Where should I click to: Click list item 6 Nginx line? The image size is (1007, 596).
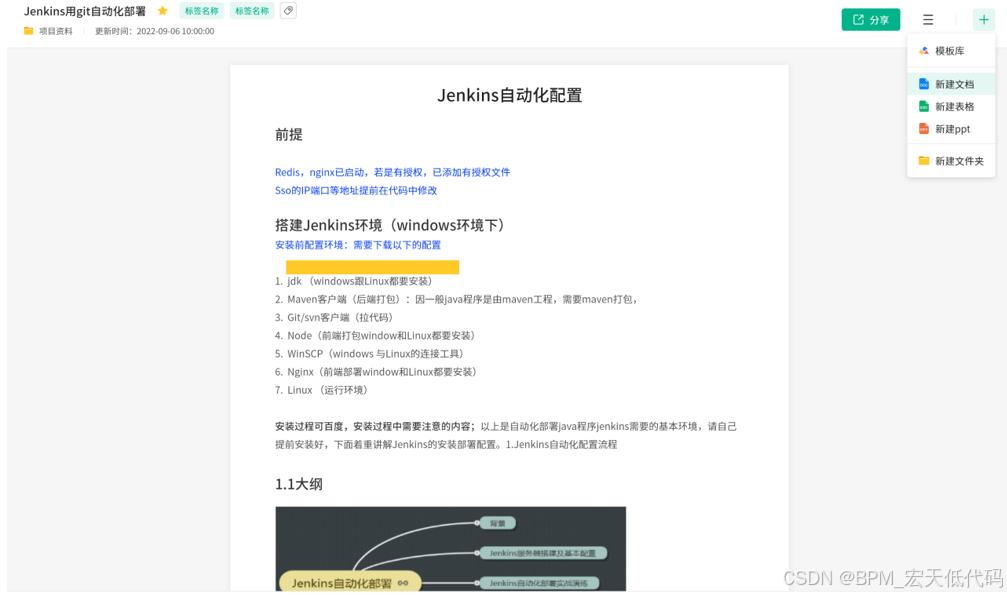click(378, 372)
